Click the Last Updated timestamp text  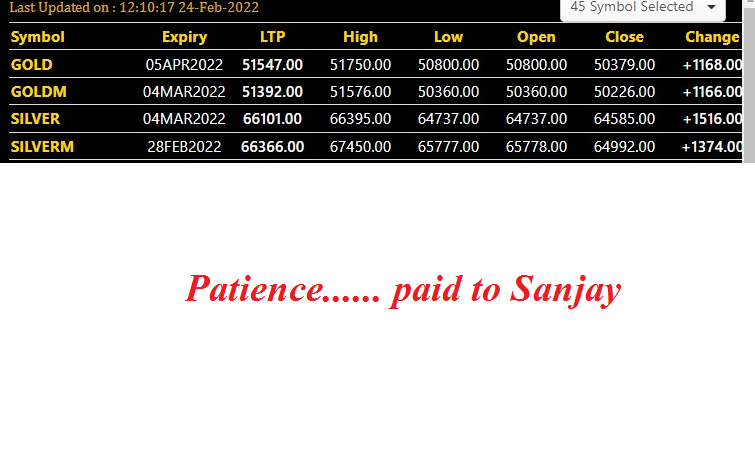pyautogui.click(x=134, y=7)
